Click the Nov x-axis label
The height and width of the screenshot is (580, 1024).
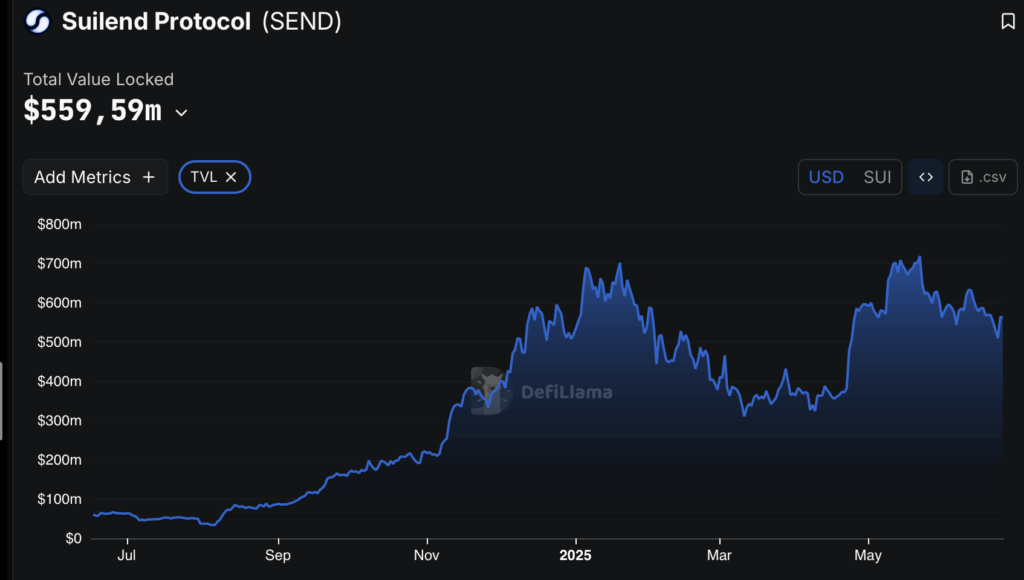click(x=426, y=556)
